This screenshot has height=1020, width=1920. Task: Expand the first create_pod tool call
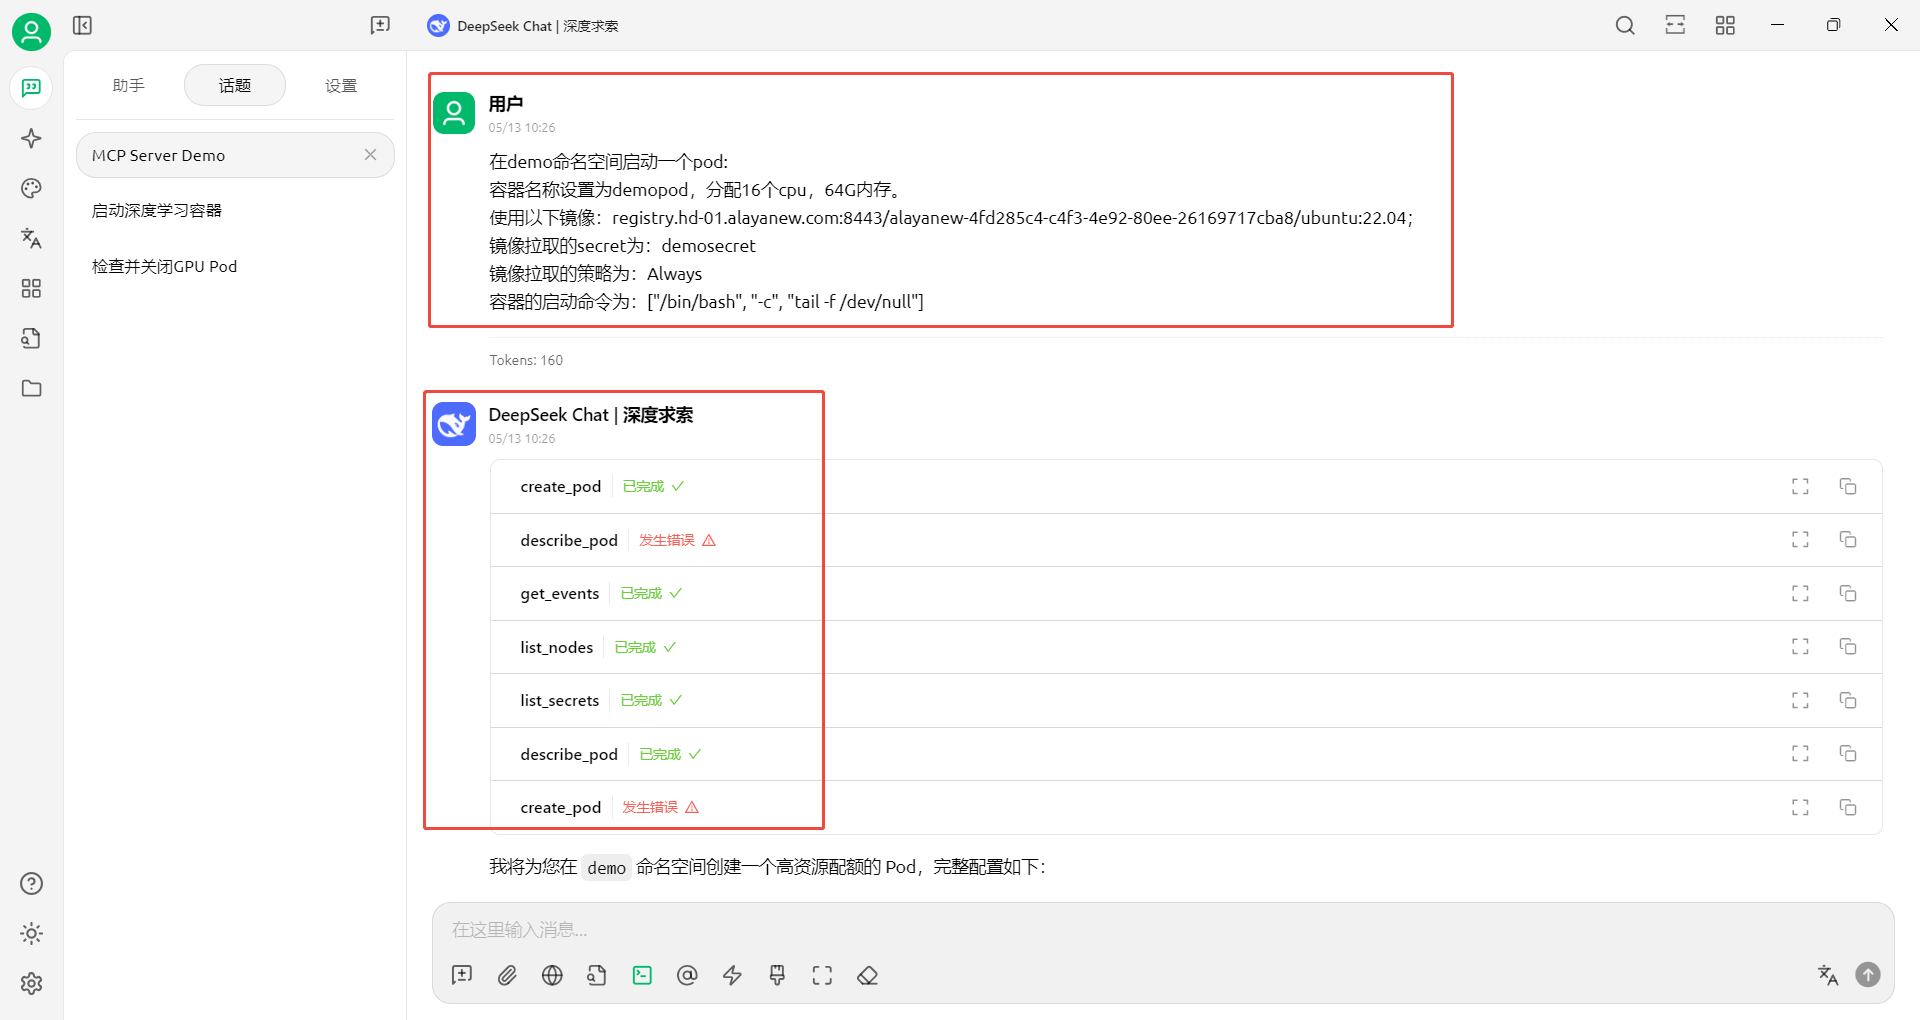click(x=1800, y=486)
